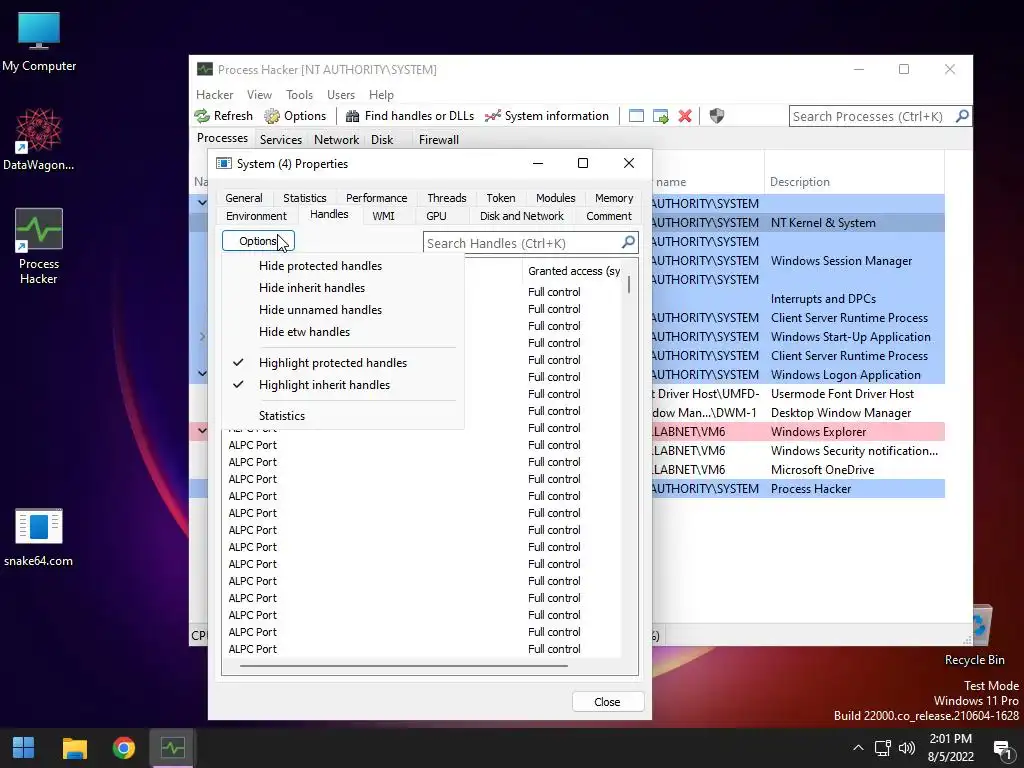Open the General properties tab

[x=244, y=198]
